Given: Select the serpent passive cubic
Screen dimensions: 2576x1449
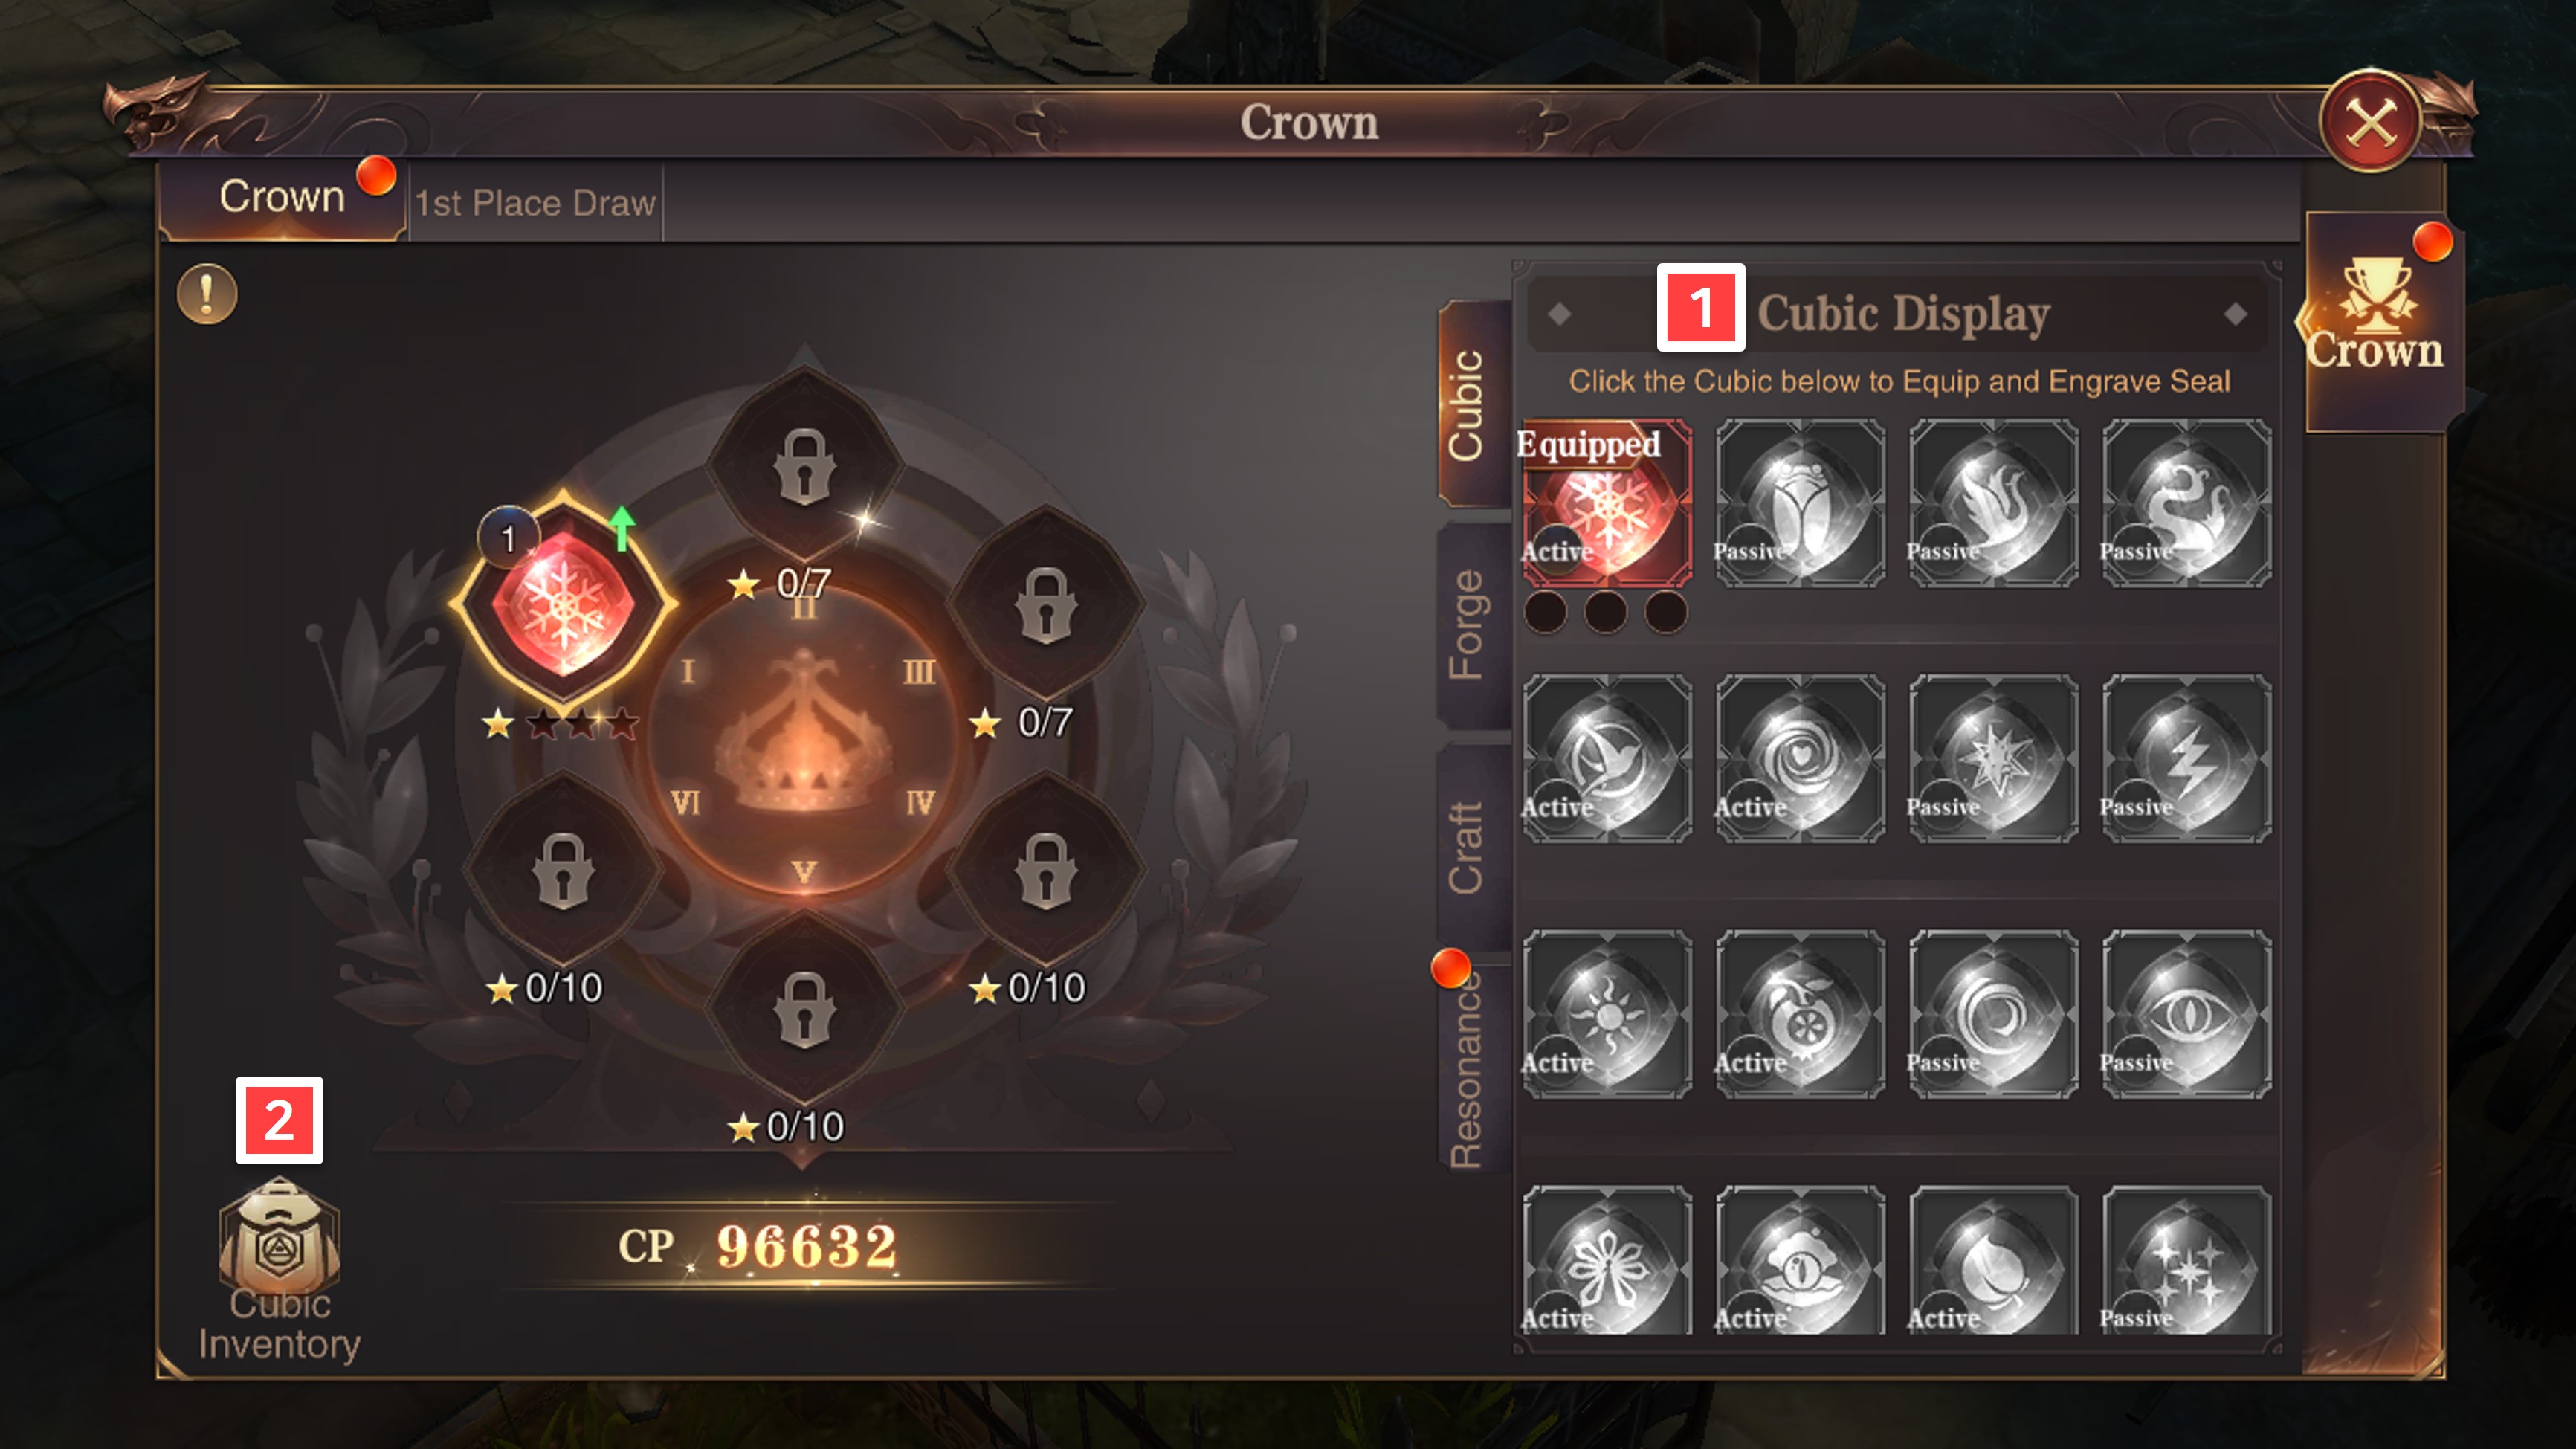Looking at the screenshot, I should coord(2186,503).
